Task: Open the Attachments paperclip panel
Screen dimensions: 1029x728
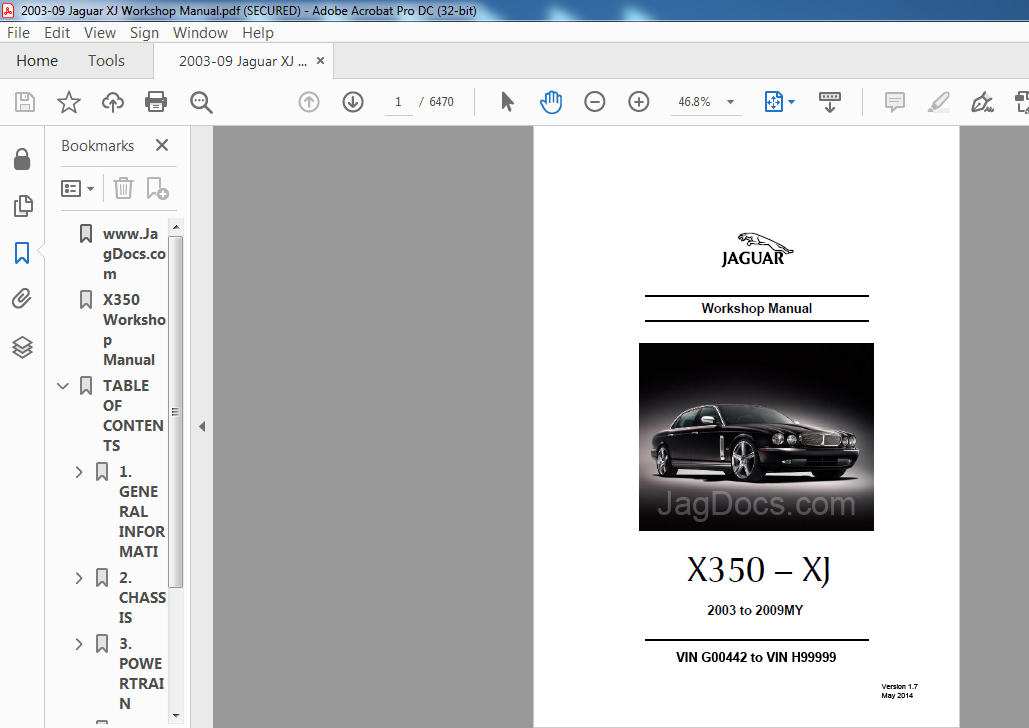Action: 22,299
